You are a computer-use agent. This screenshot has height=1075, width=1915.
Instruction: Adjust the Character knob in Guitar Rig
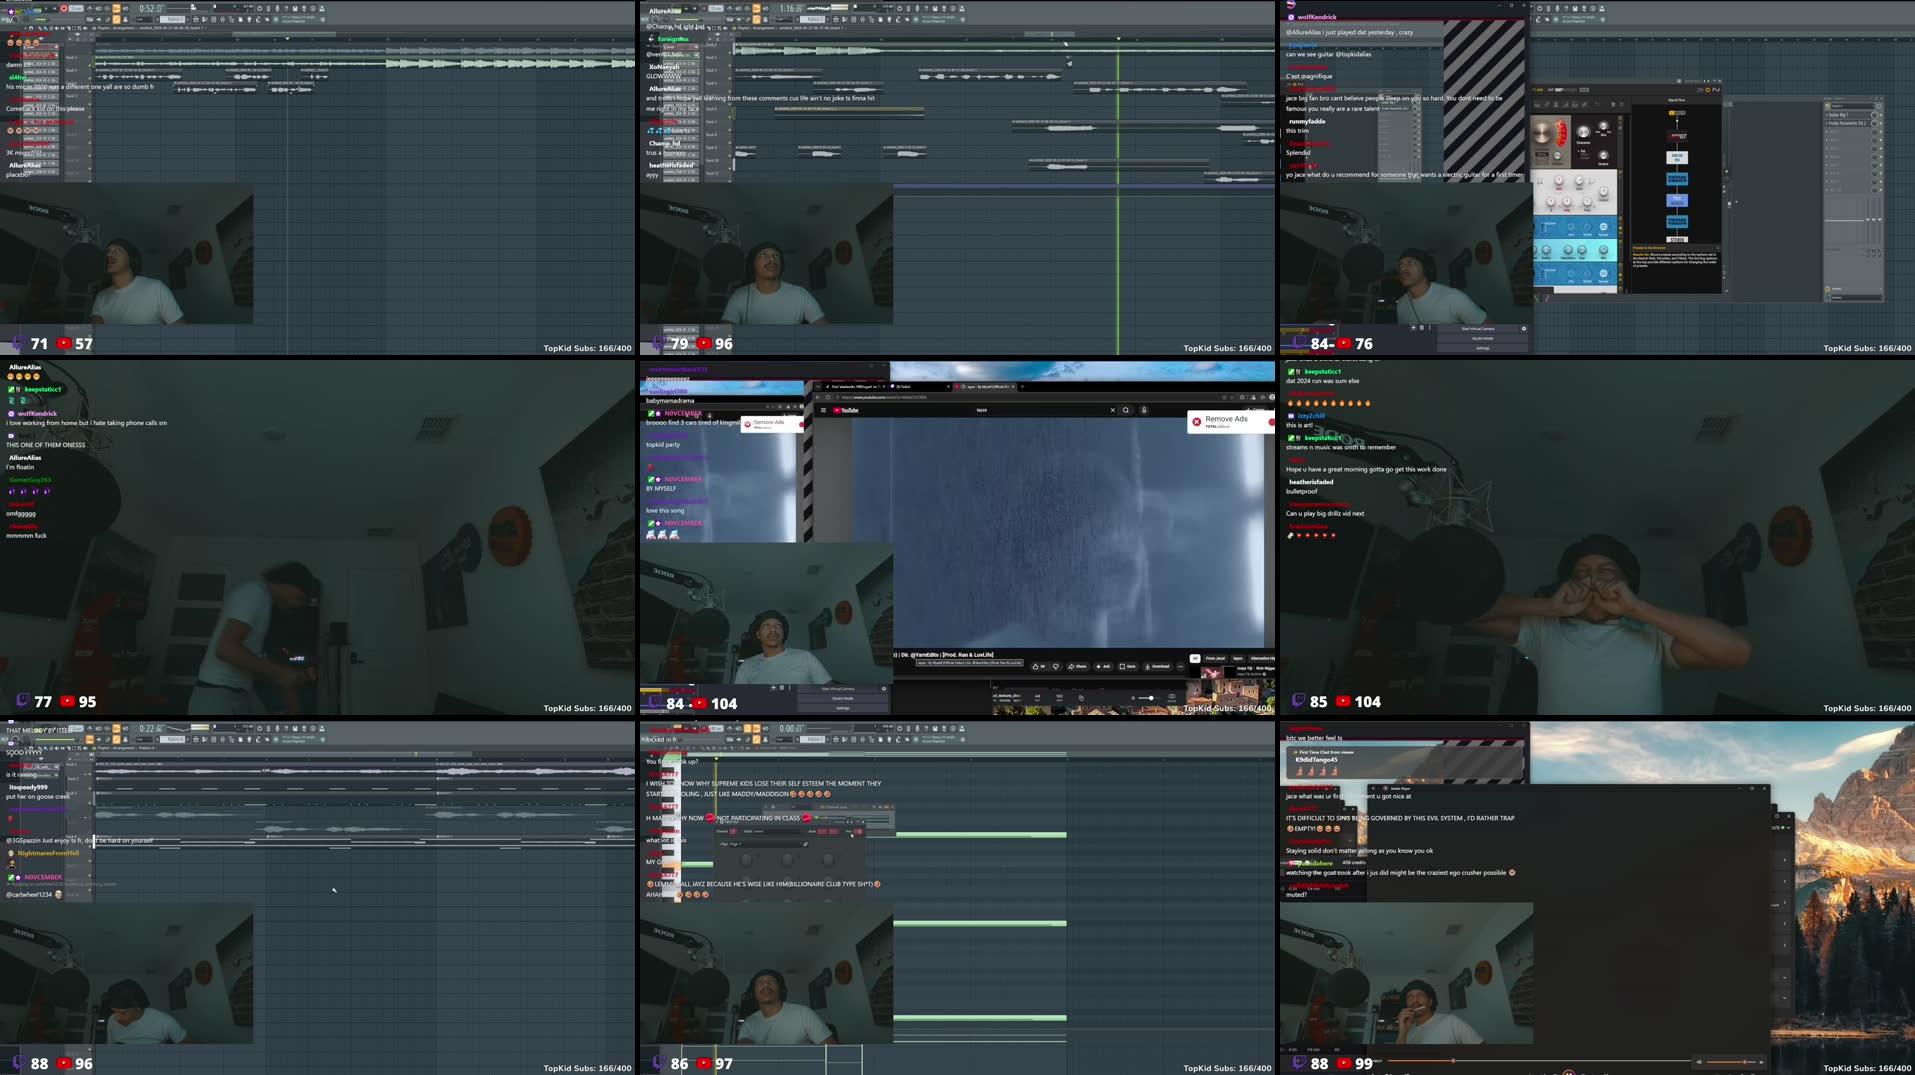[1583, 131]
